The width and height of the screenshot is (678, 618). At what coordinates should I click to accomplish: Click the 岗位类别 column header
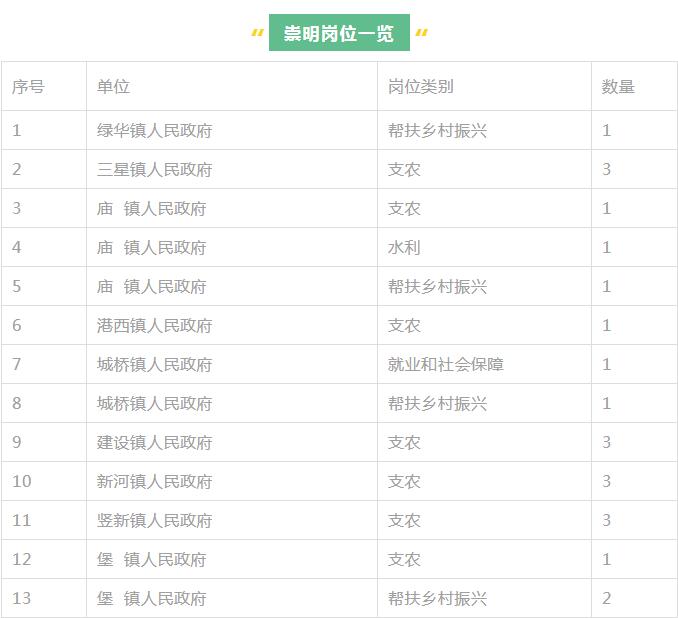[420, 87]
